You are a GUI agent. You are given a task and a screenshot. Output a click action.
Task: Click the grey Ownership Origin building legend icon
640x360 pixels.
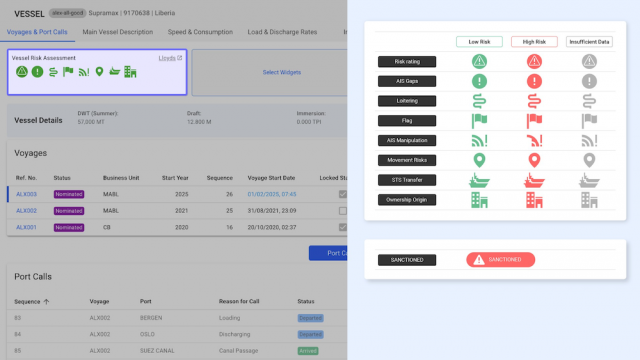coord(589,200)
